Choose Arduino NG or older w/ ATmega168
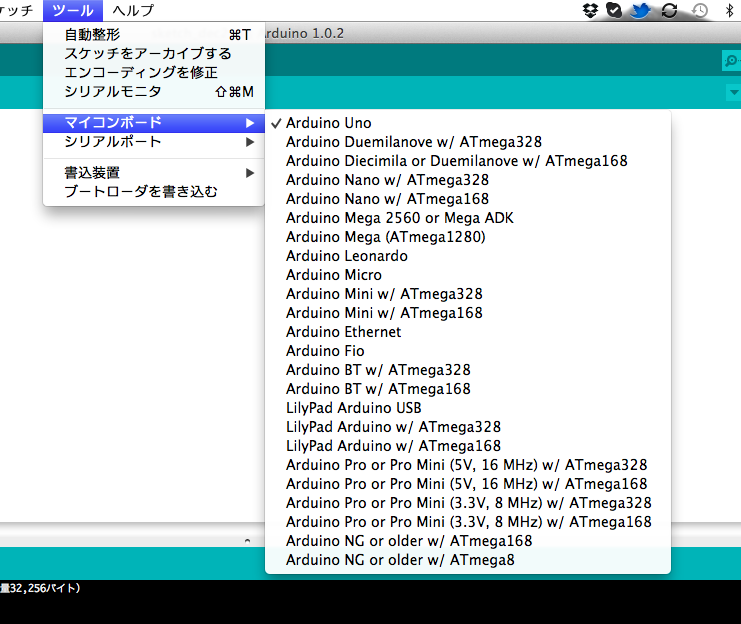 point(468,541)
